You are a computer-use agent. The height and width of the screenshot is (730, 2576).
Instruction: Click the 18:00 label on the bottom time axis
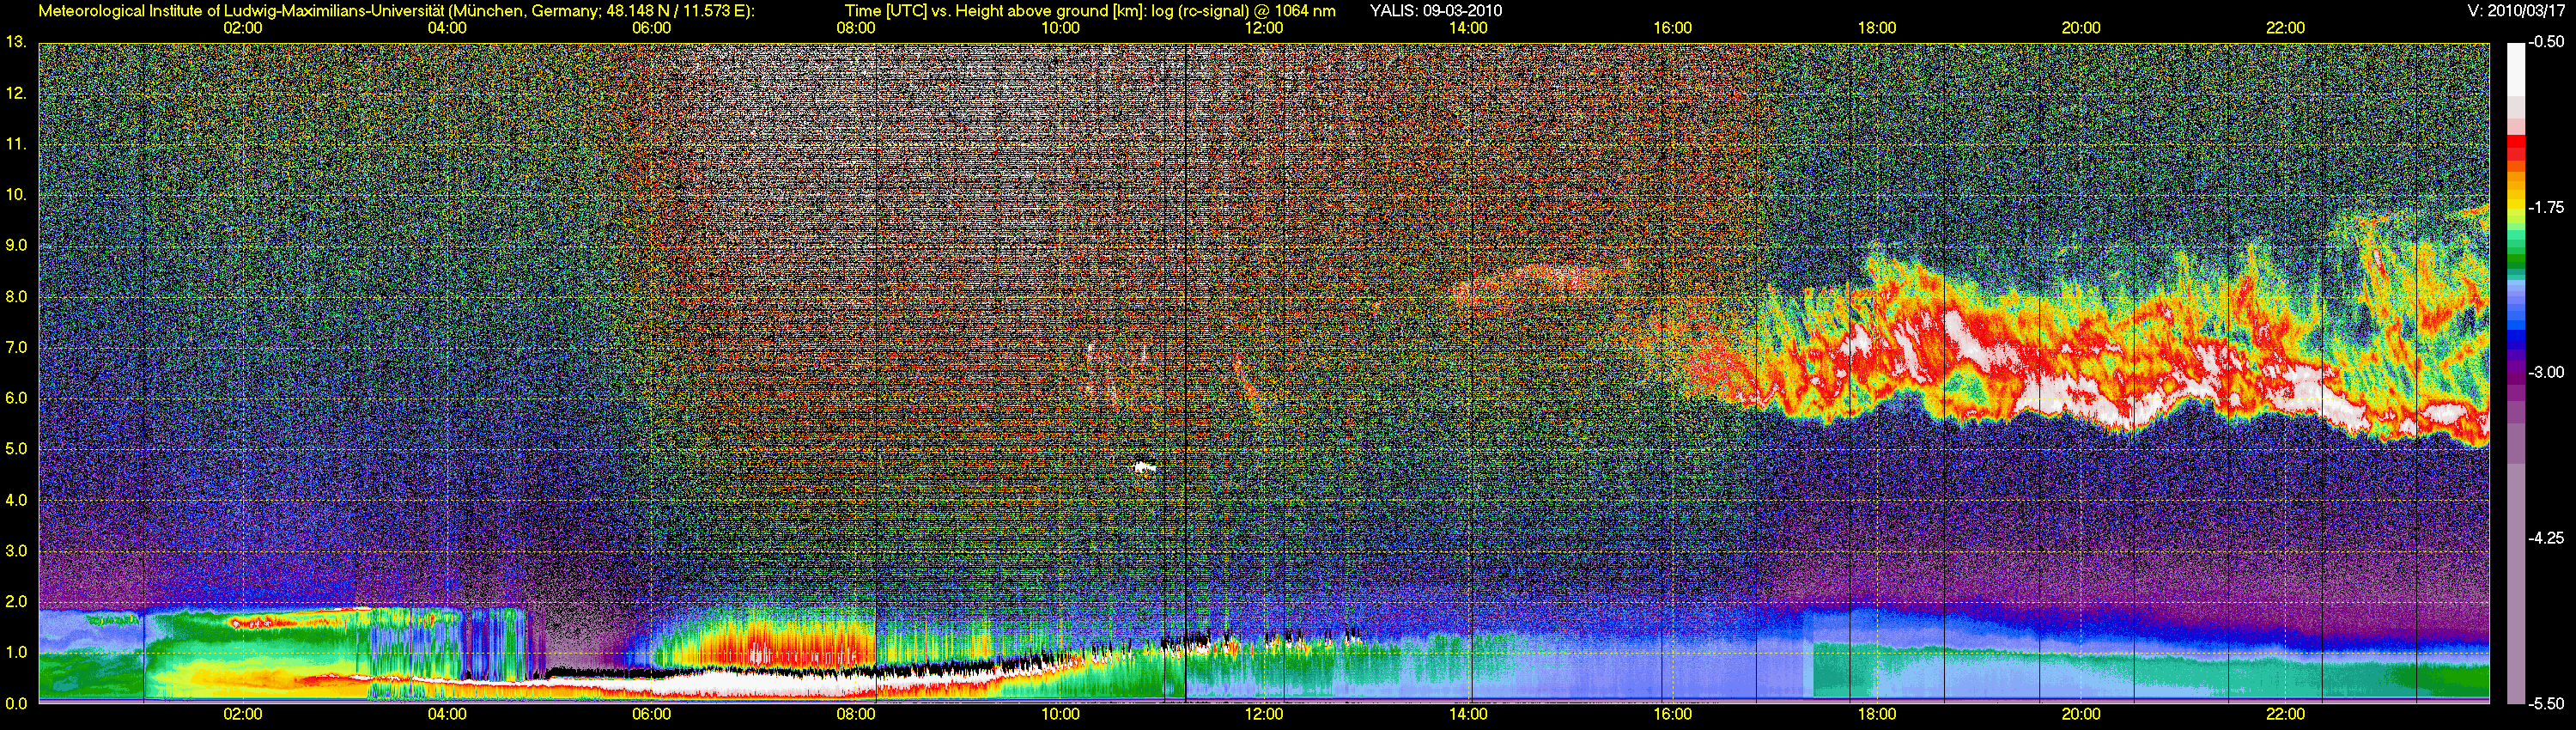pos(1877,715)
